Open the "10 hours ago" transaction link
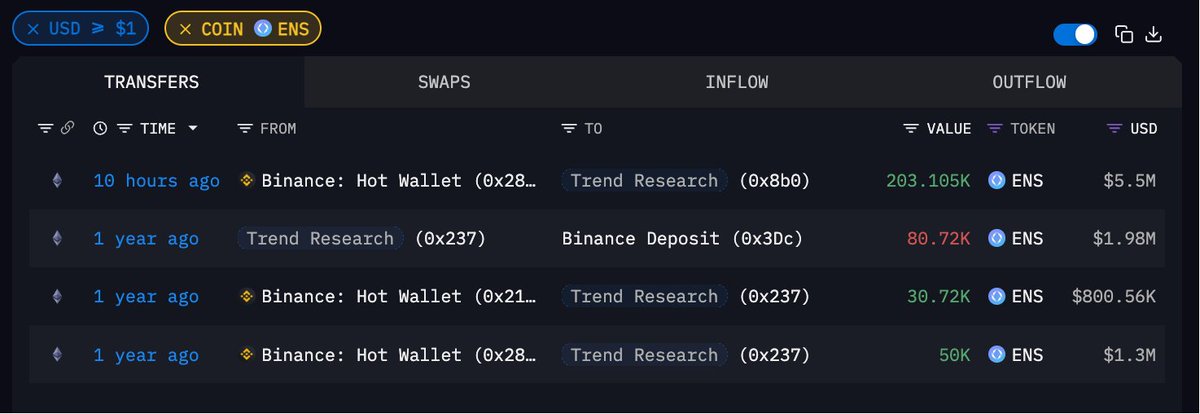Image resolution: width=1200 pixels, height=414 pixels. pos(157,181)
